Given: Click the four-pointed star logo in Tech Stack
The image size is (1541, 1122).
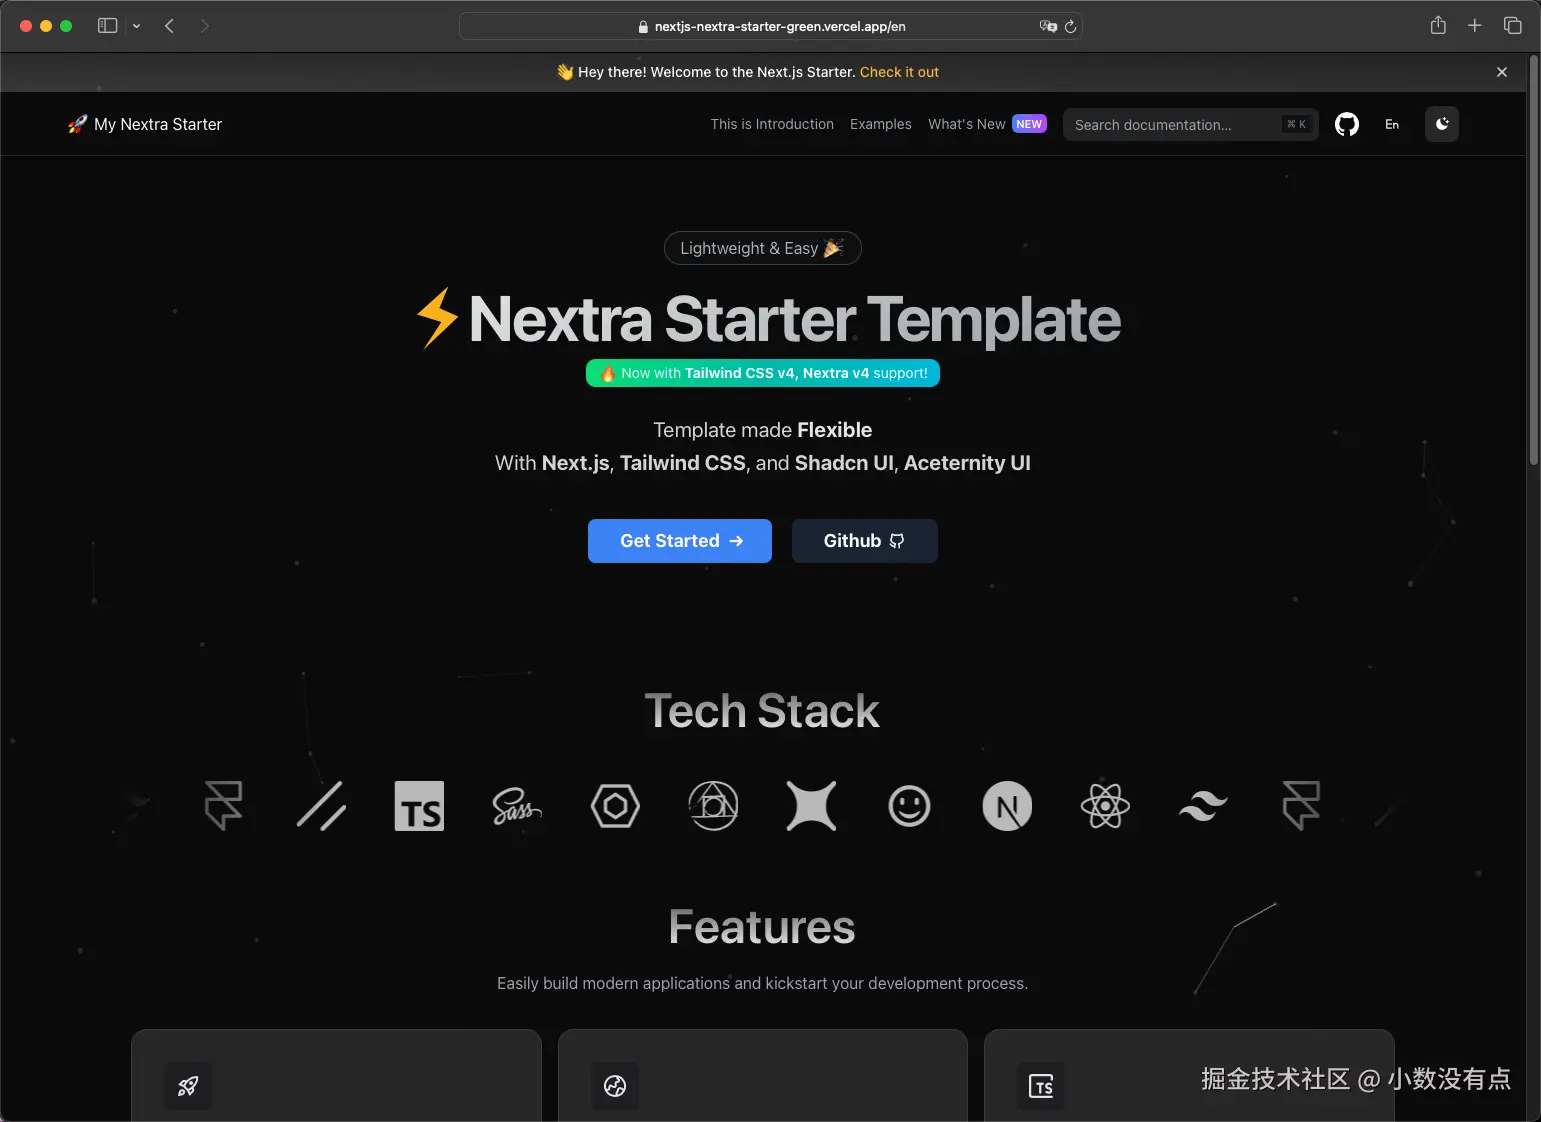Looking at the screenshot, I should coord(811,806).
